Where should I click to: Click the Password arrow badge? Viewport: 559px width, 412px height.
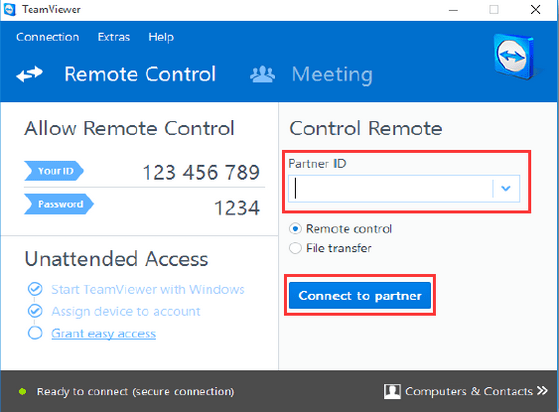pos(59,204)
